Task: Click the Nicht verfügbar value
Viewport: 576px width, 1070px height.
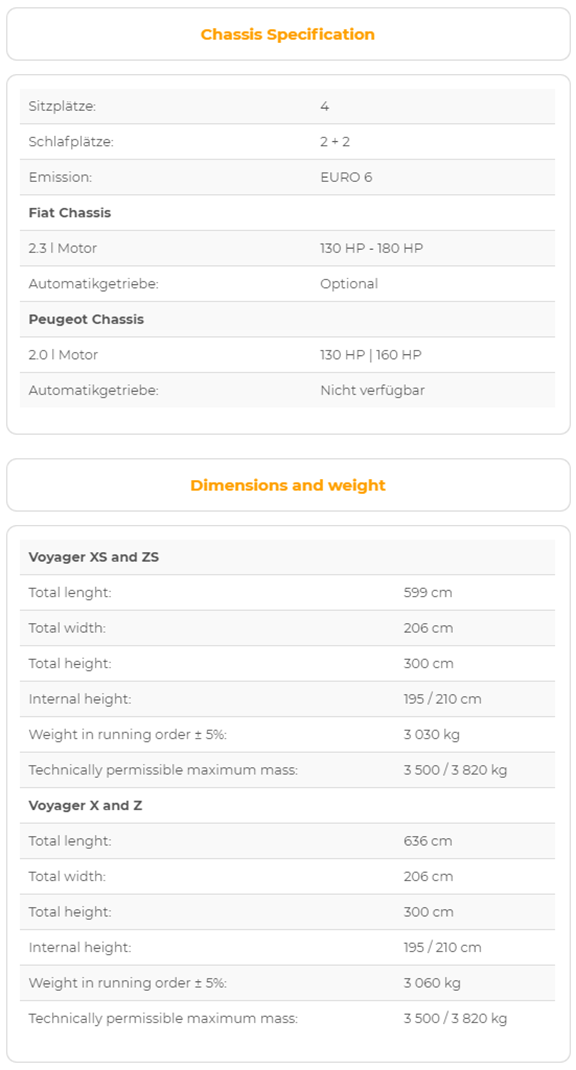Action: 373,390
